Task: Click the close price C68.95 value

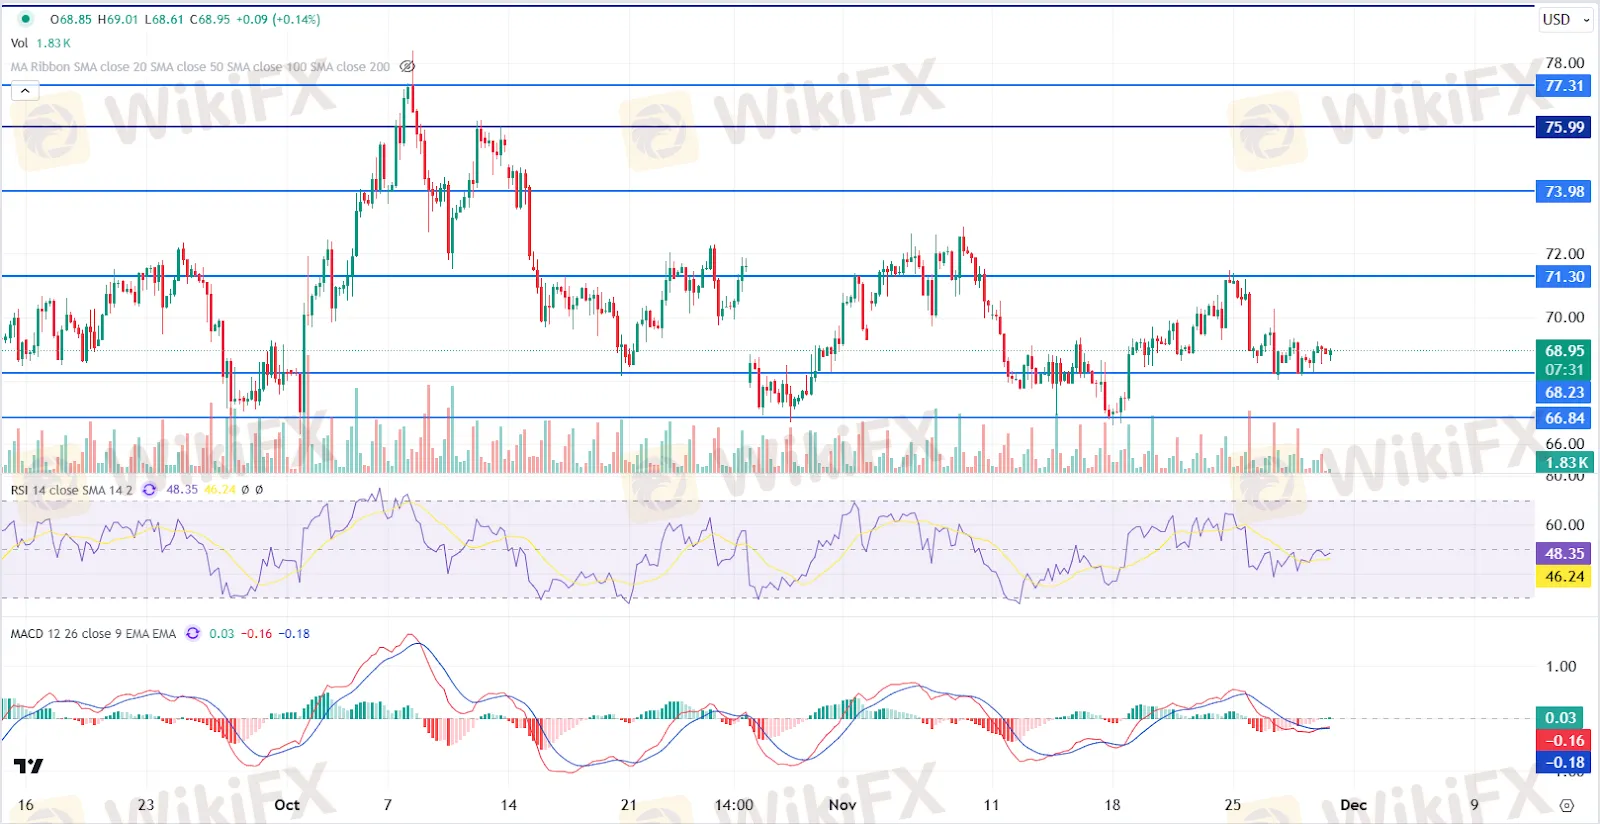Action: (210, 19)
